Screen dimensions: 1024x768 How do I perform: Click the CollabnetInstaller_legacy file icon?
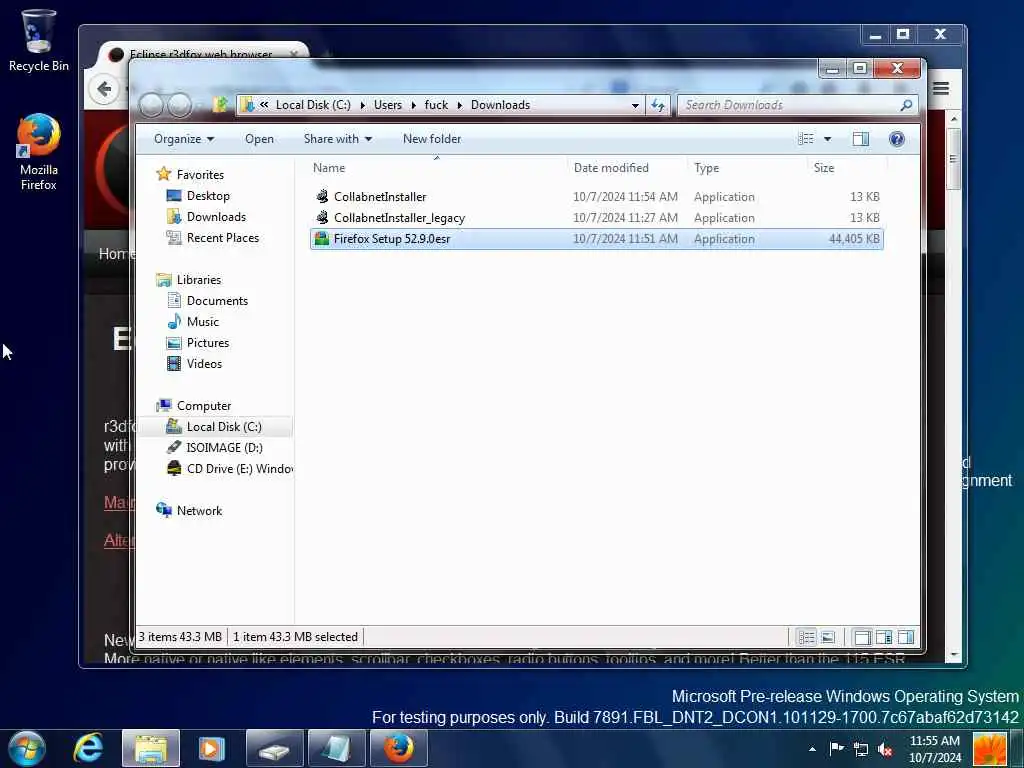pyautogui.click(x=322, y=217)
